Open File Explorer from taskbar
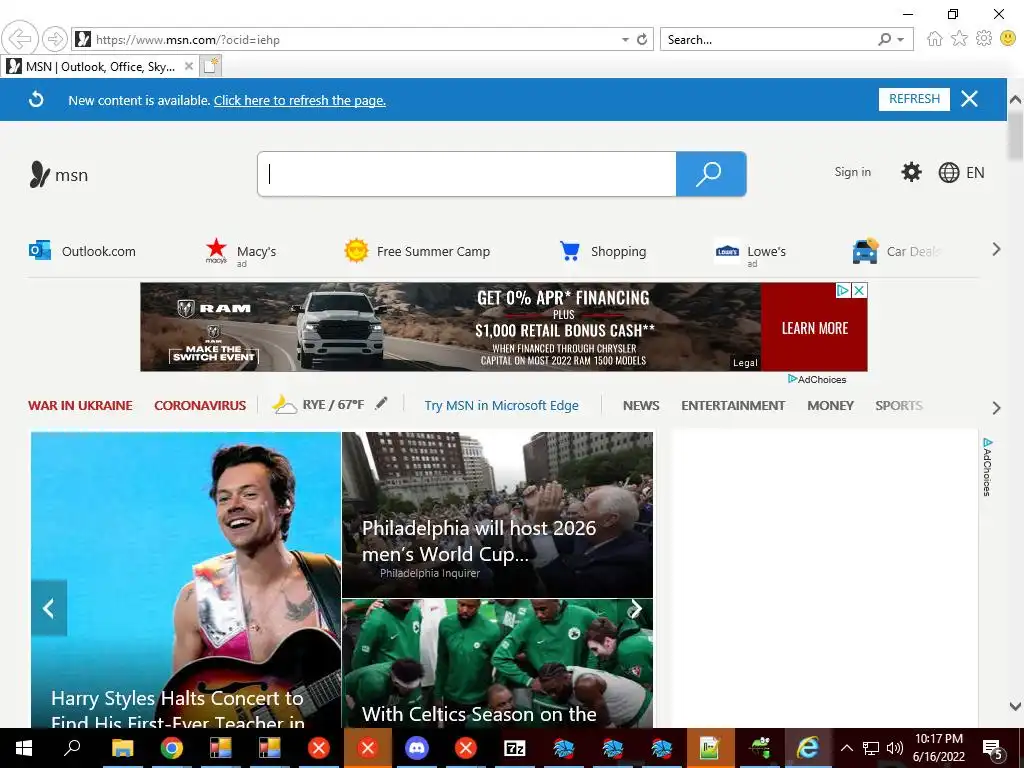Image resolution: width=1024 pixels, height=768 pixels. point(122,748)
